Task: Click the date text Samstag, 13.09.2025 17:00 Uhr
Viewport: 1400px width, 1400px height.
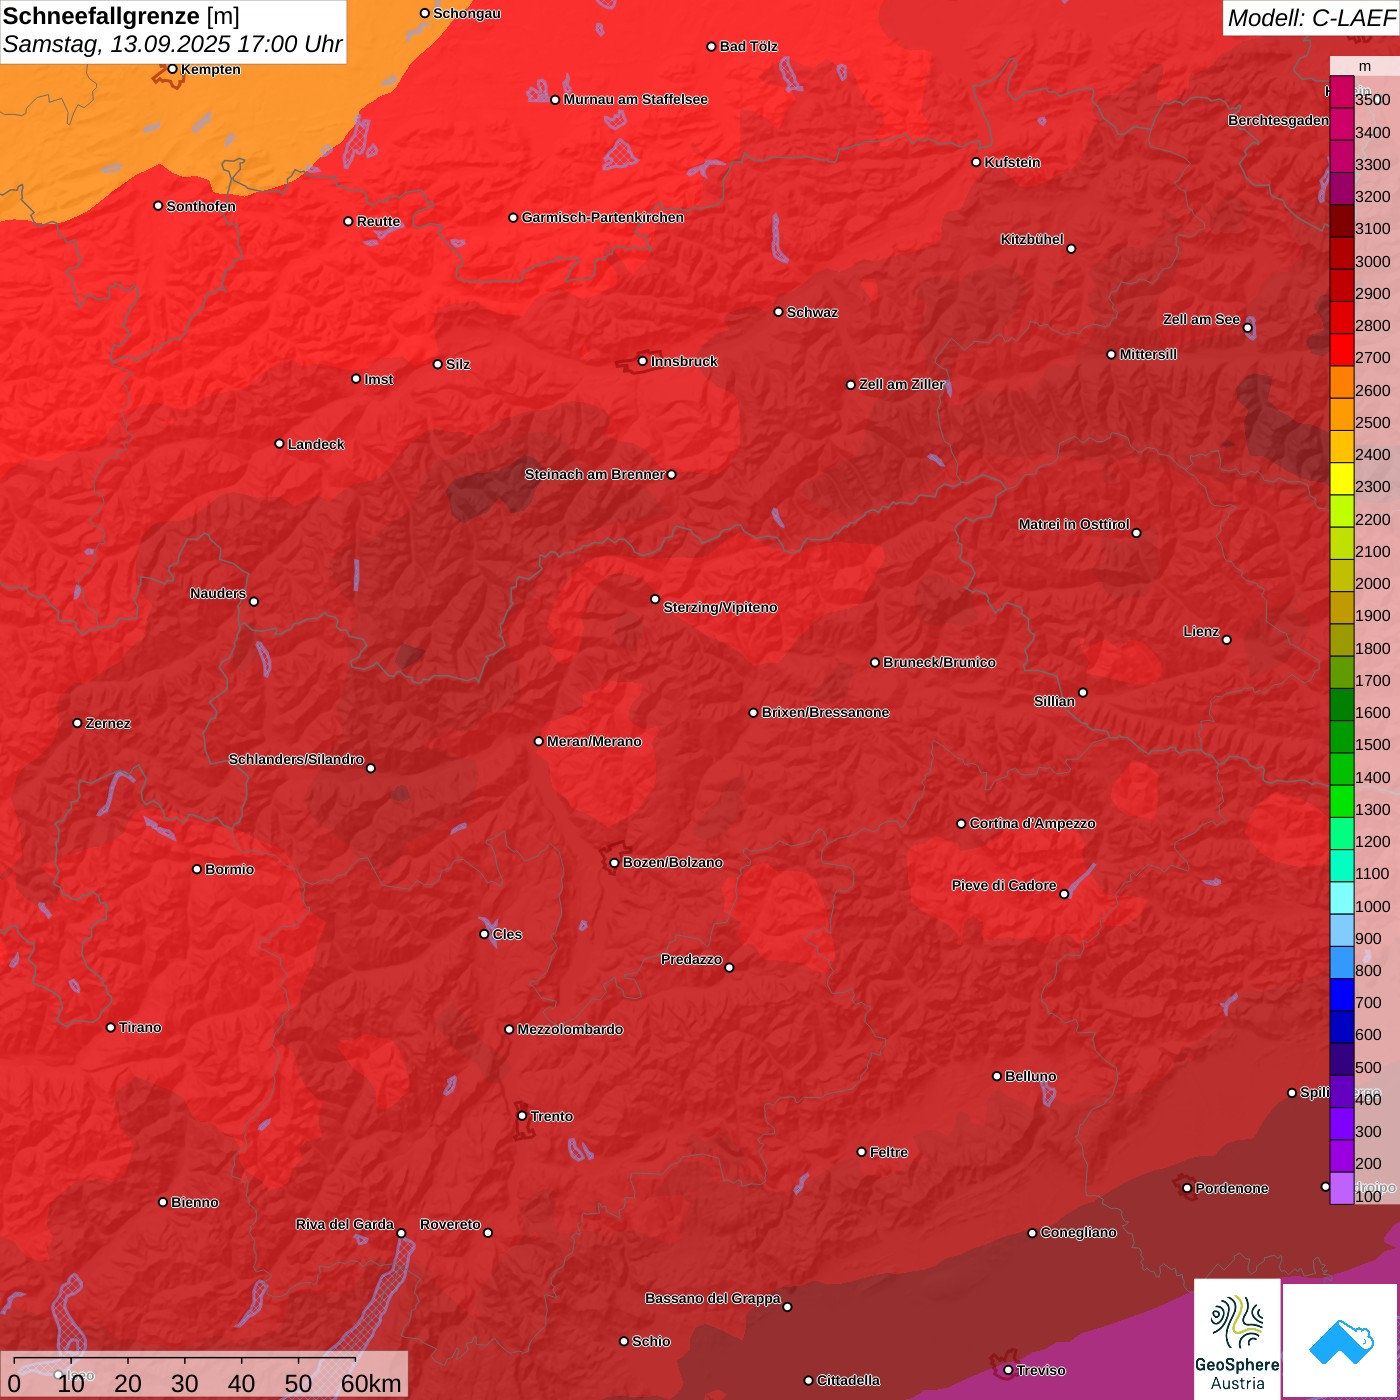Action: click(x=173, y=45)
